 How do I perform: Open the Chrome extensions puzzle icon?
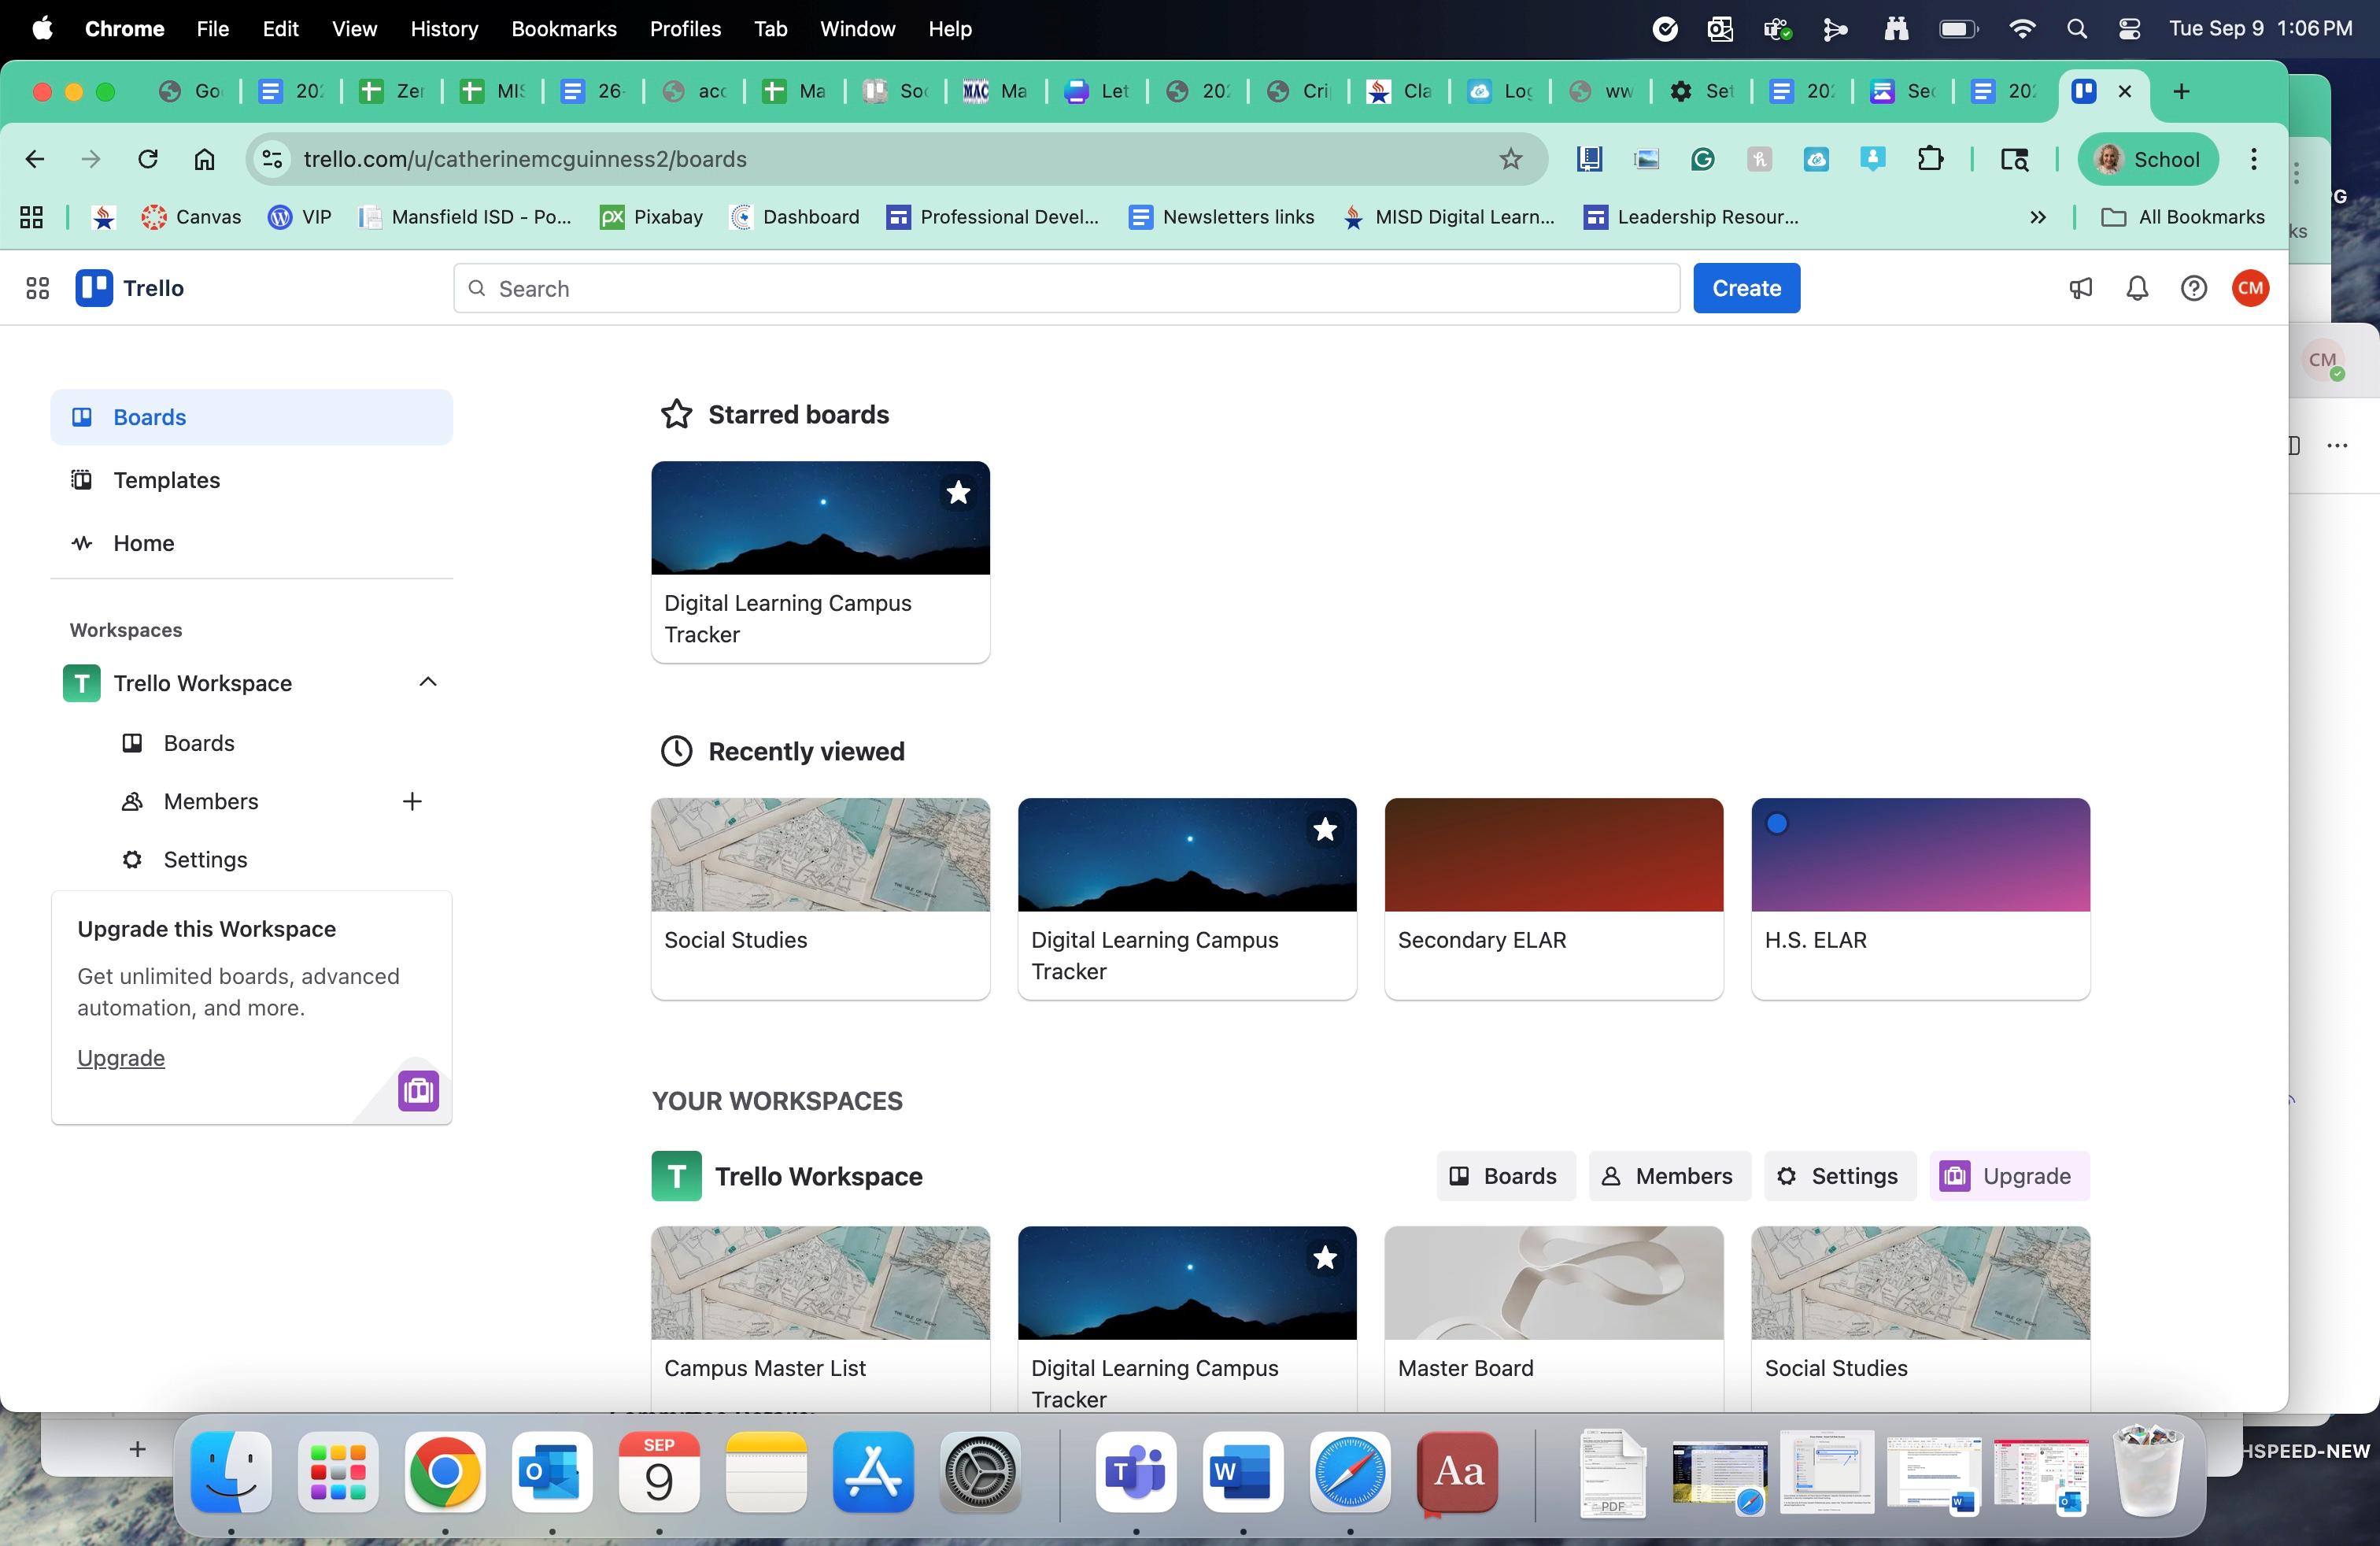point(1930,159)
